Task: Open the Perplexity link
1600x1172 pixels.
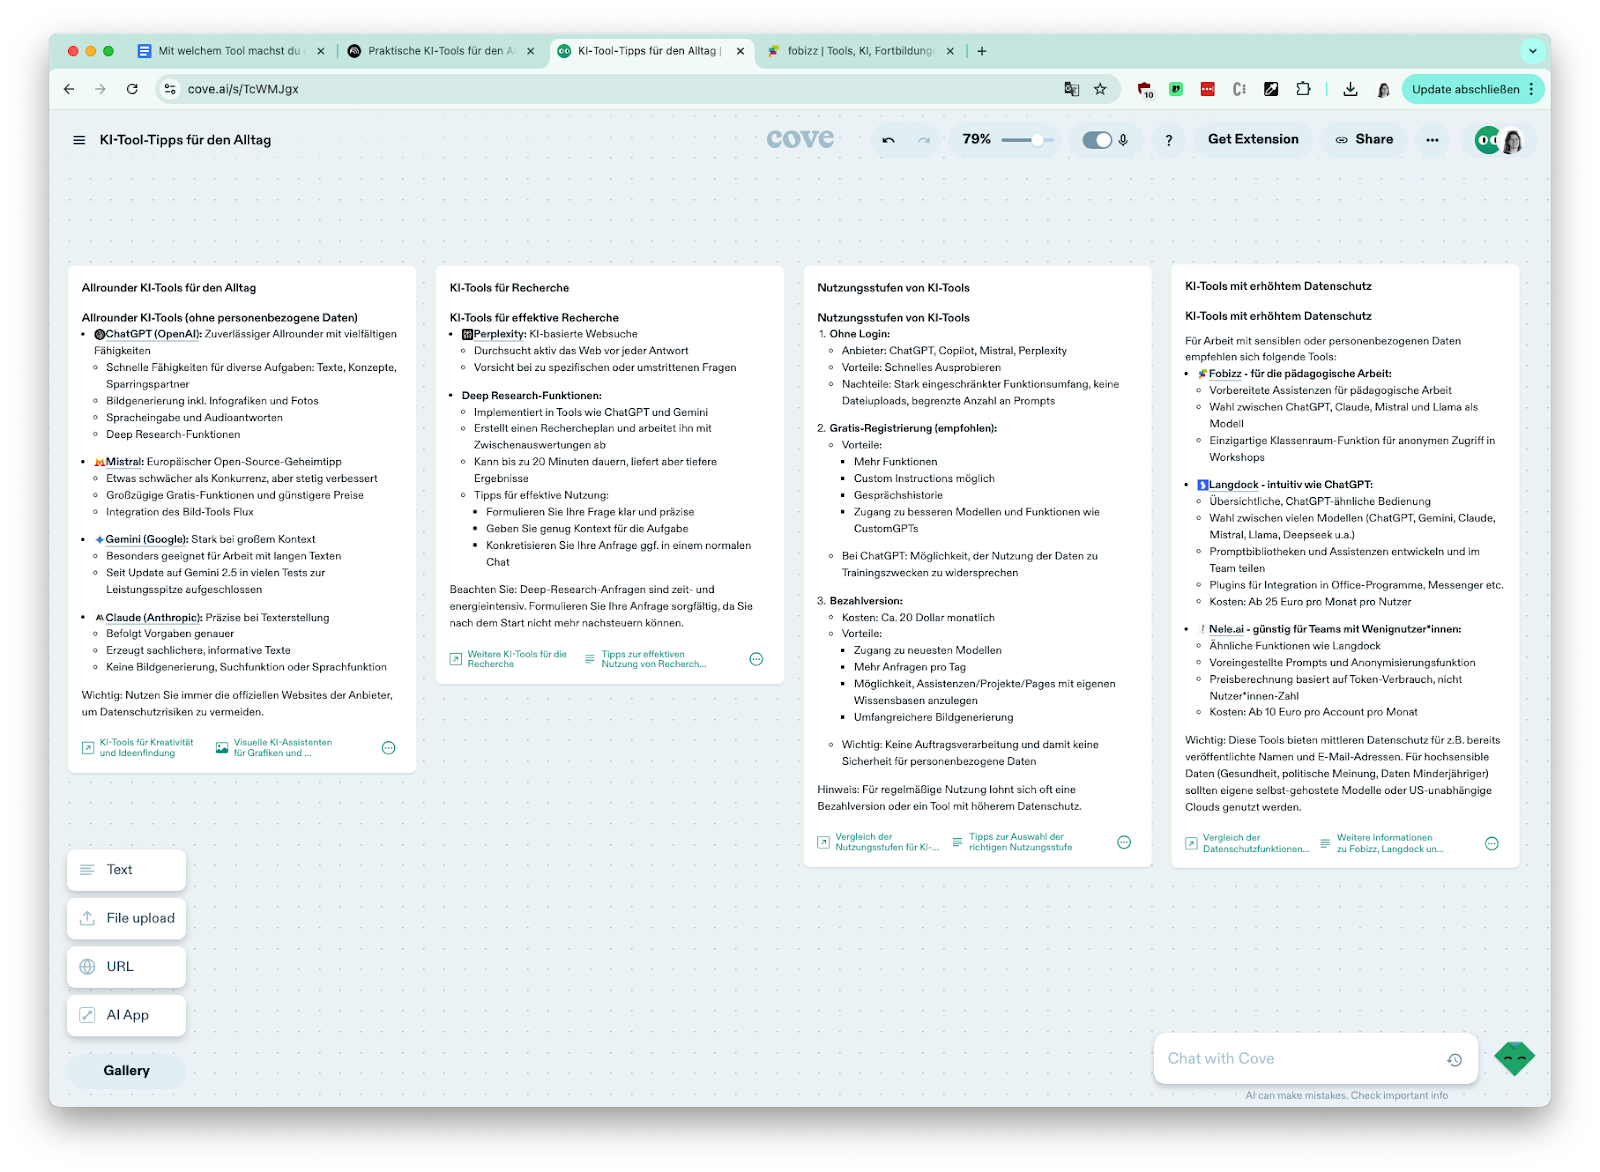Action: pyautogui.click(x=499, y=334)
